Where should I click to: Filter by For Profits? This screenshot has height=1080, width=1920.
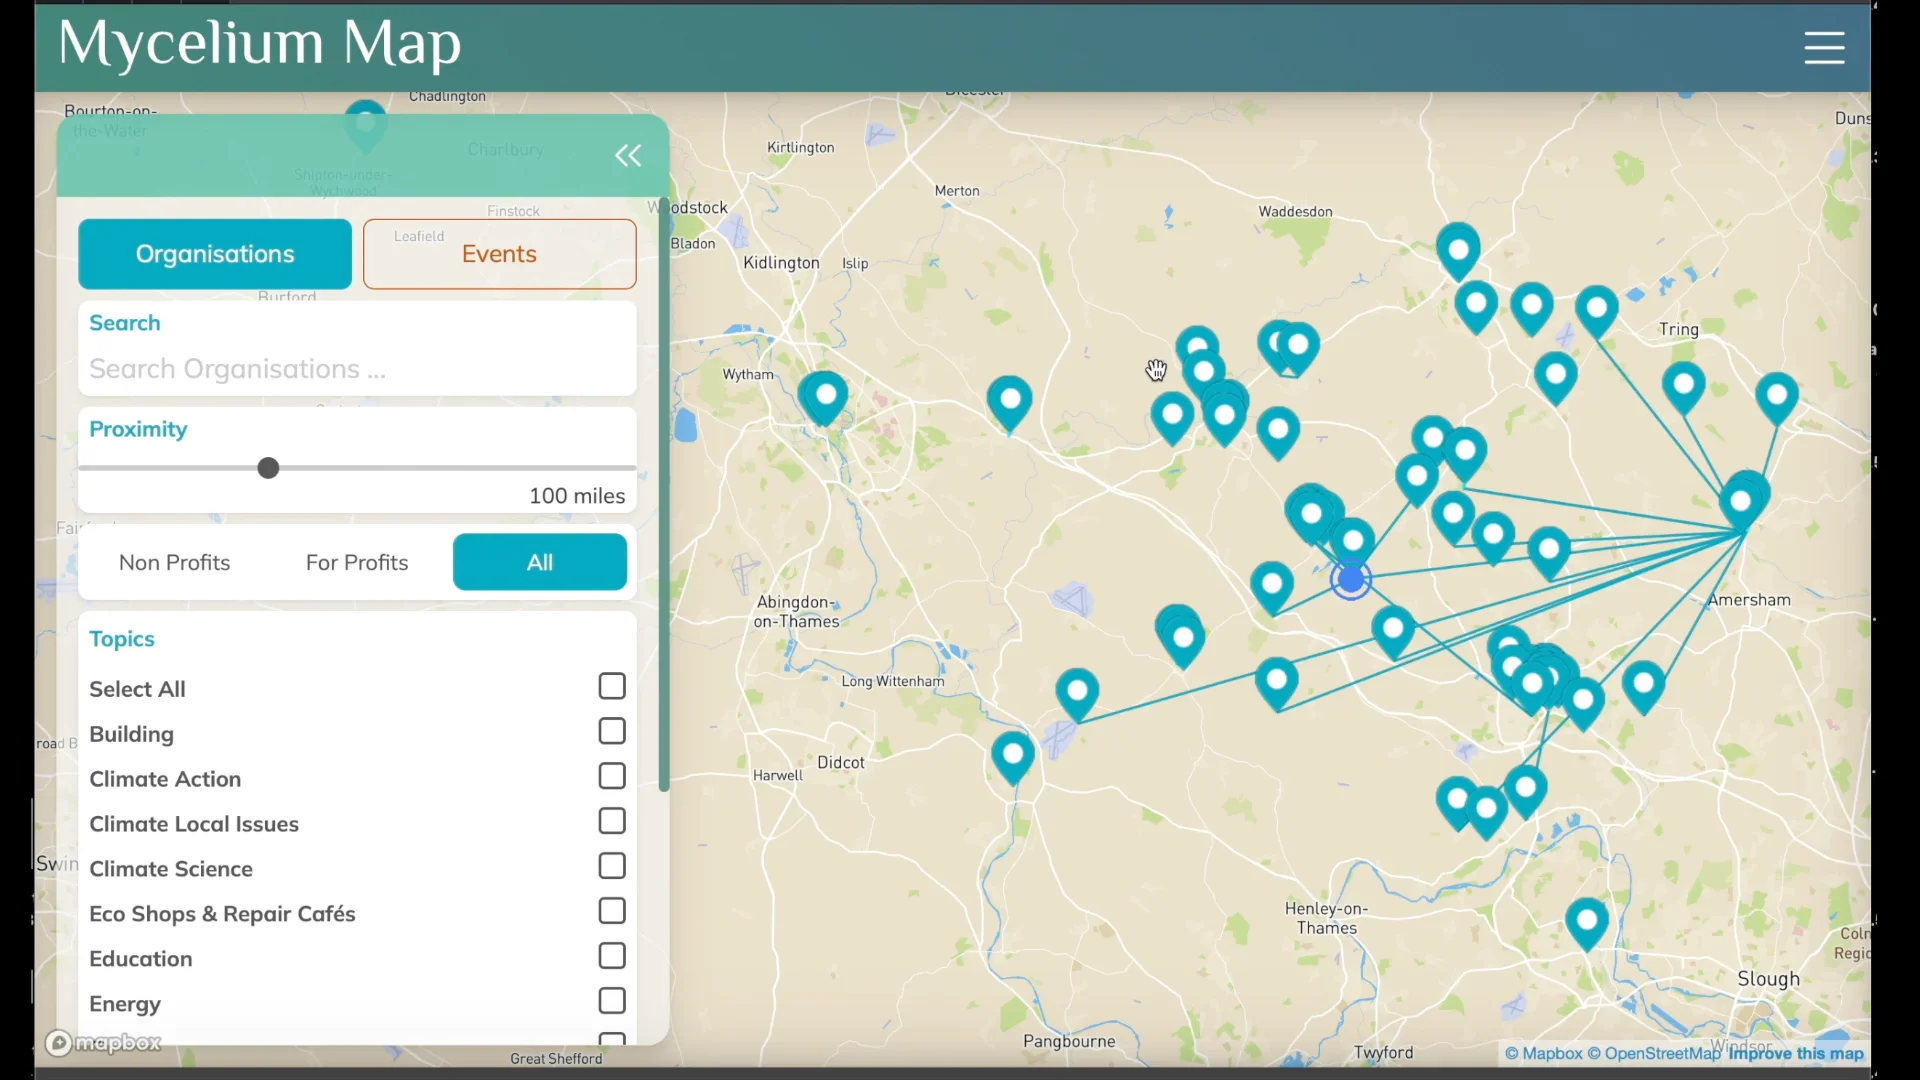357,562
